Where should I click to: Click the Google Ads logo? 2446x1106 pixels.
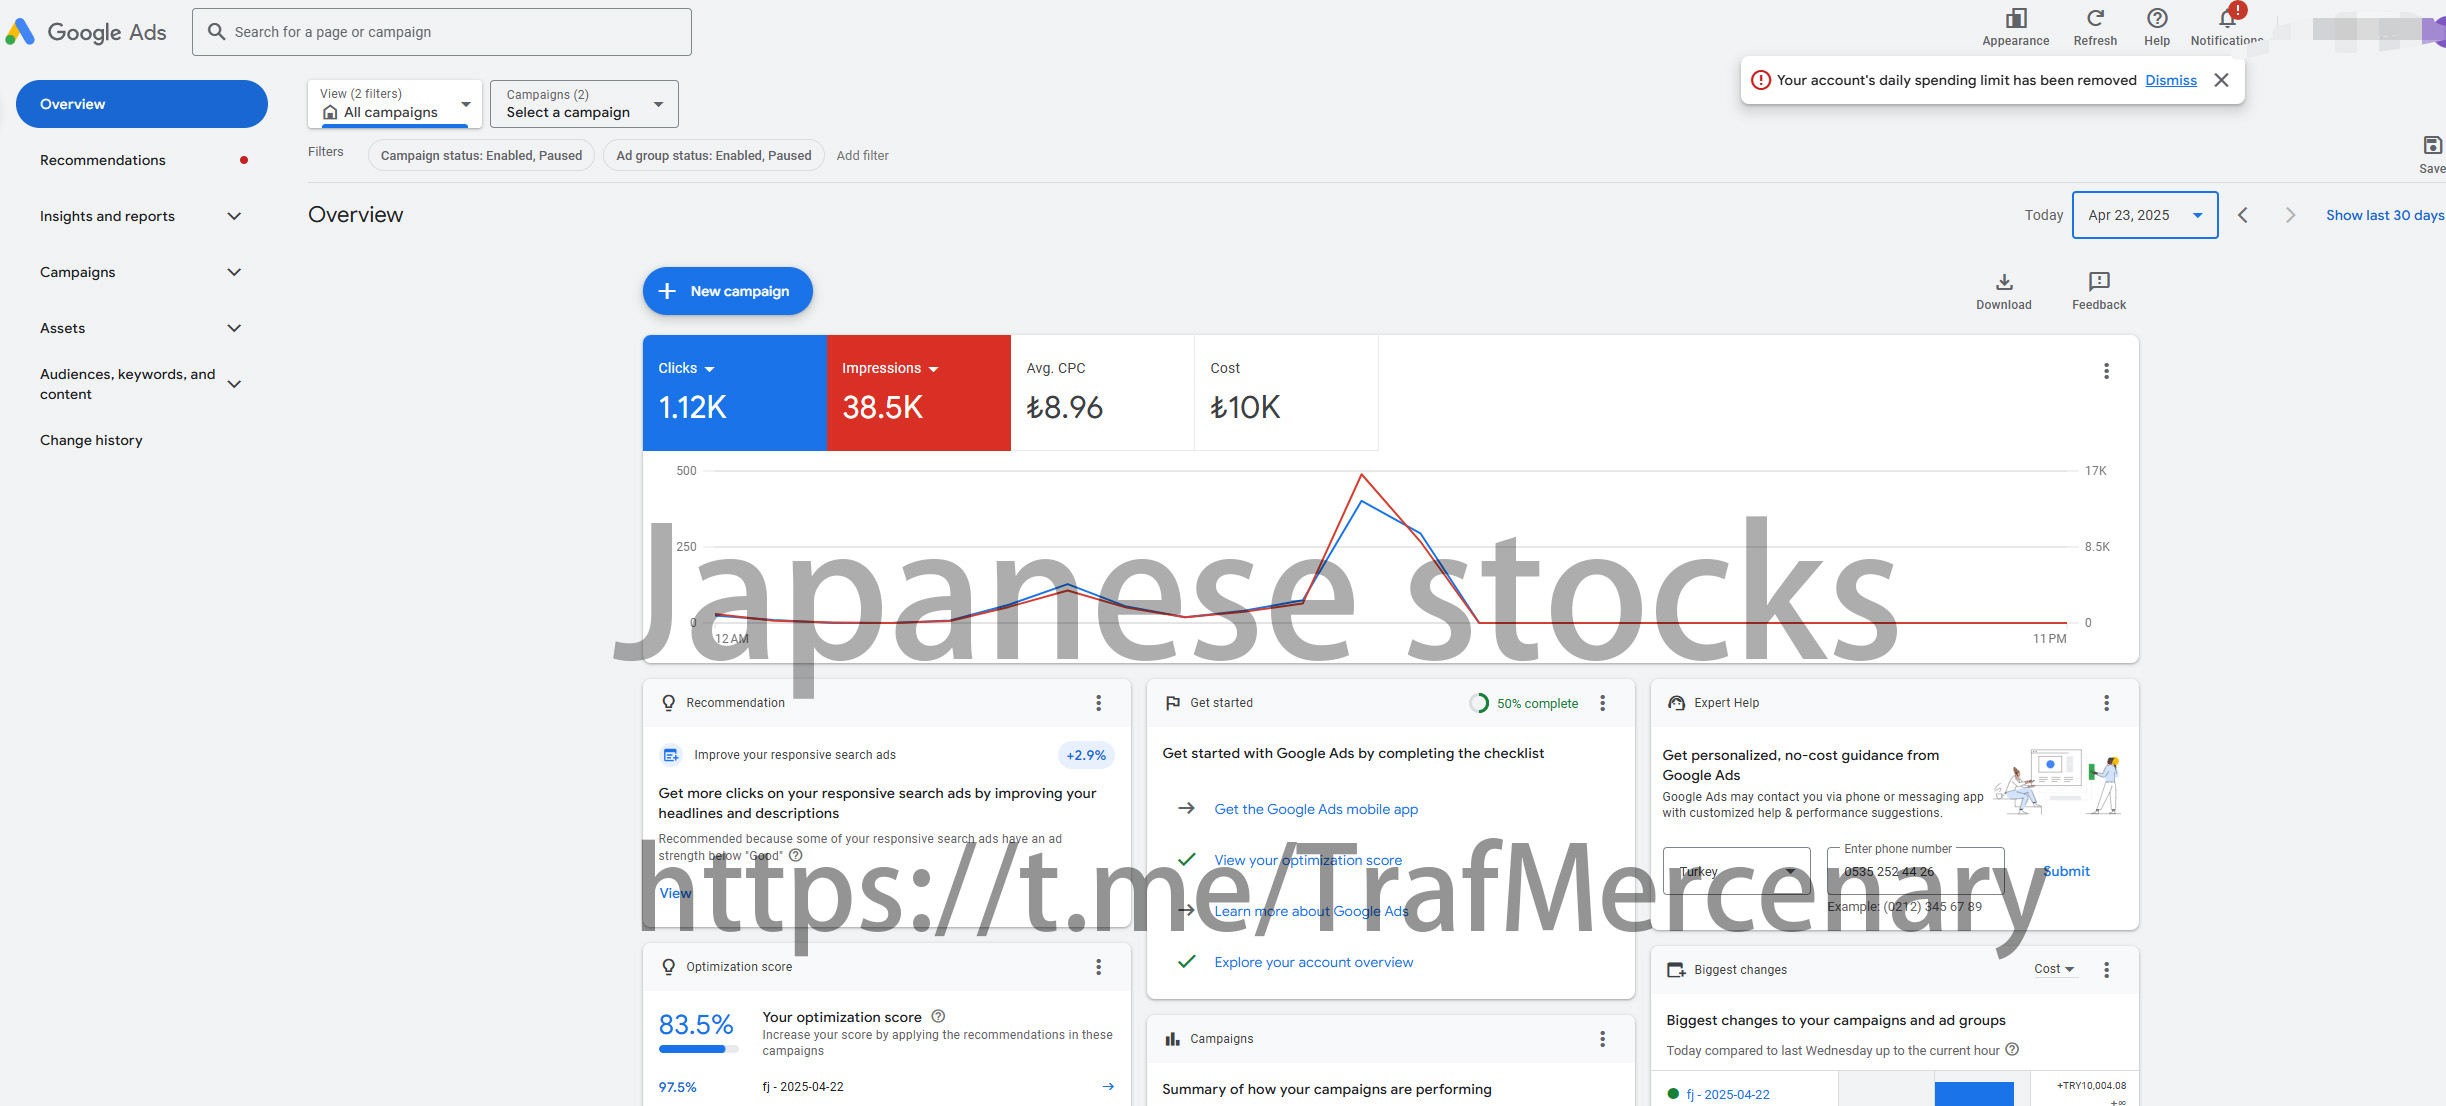[86, 32]
